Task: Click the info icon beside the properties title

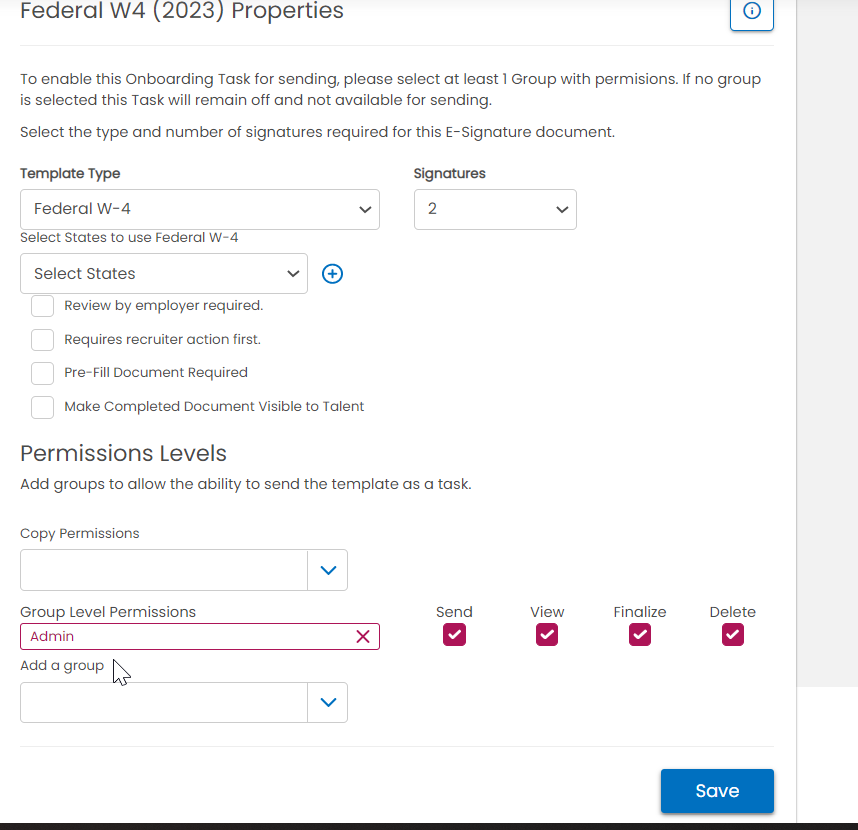Action: click(x=752, y=11)
